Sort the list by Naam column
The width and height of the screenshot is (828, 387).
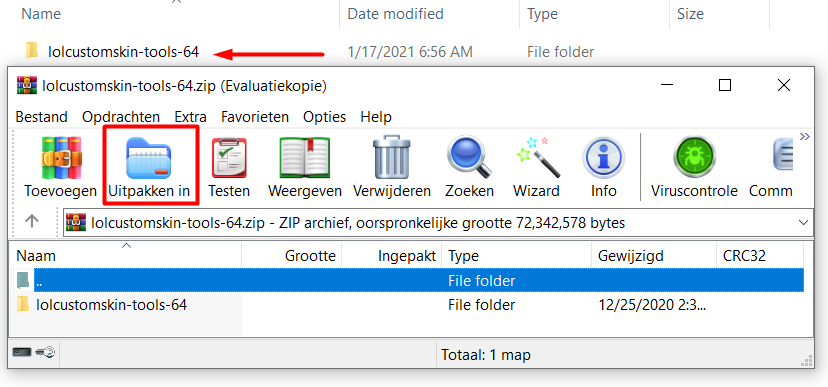126,256
